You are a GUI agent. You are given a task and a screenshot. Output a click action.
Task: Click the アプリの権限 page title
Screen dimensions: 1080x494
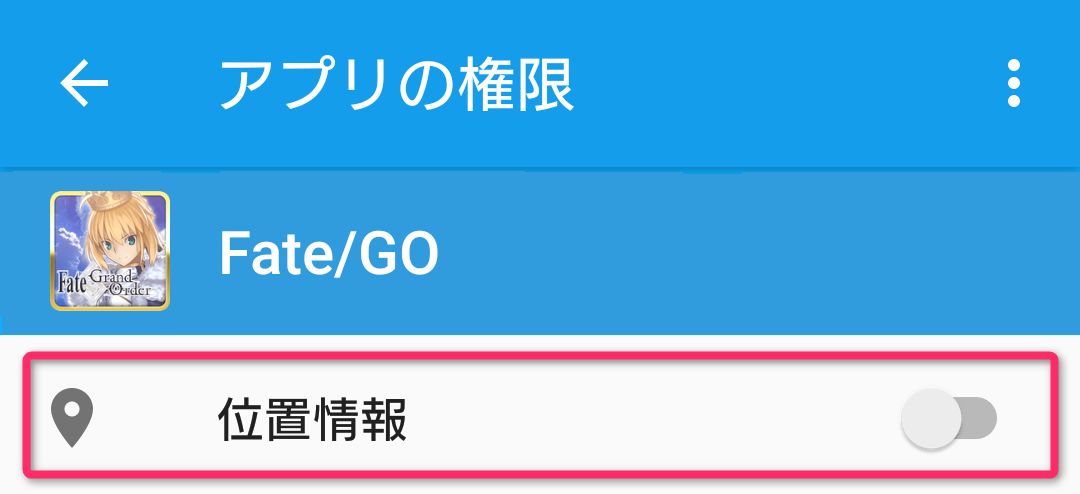396,84
